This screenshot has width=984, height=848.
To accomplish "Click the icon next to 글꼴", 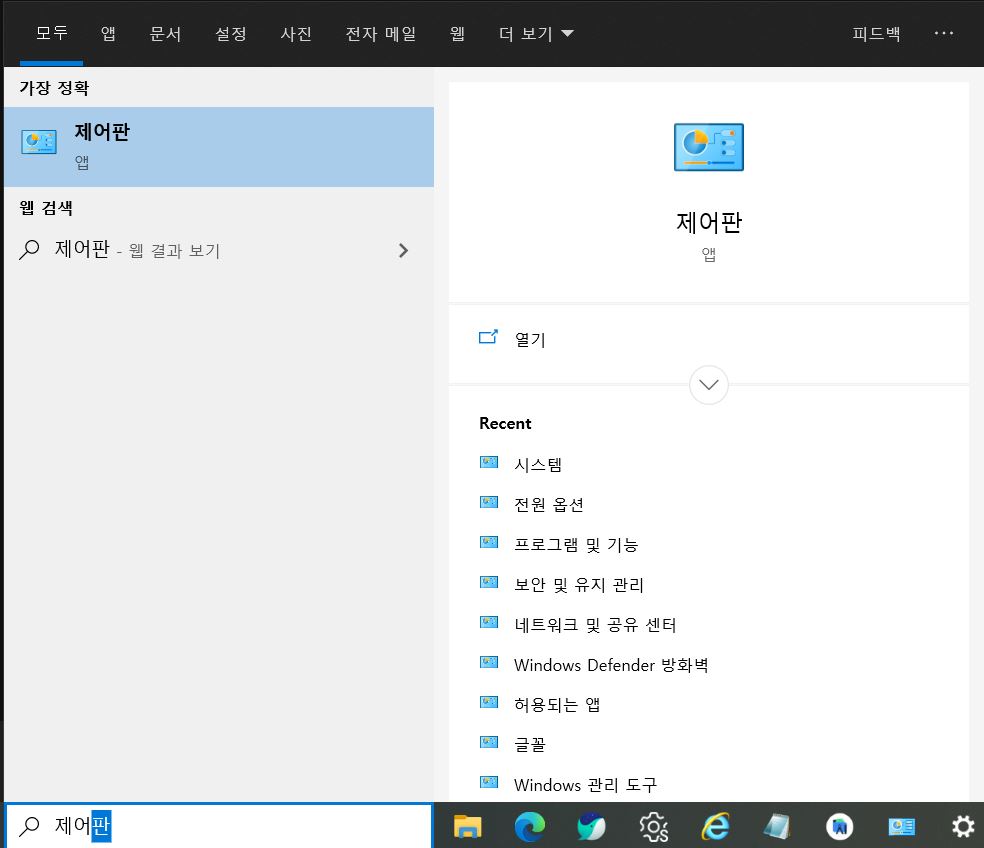I will point(489,742).
